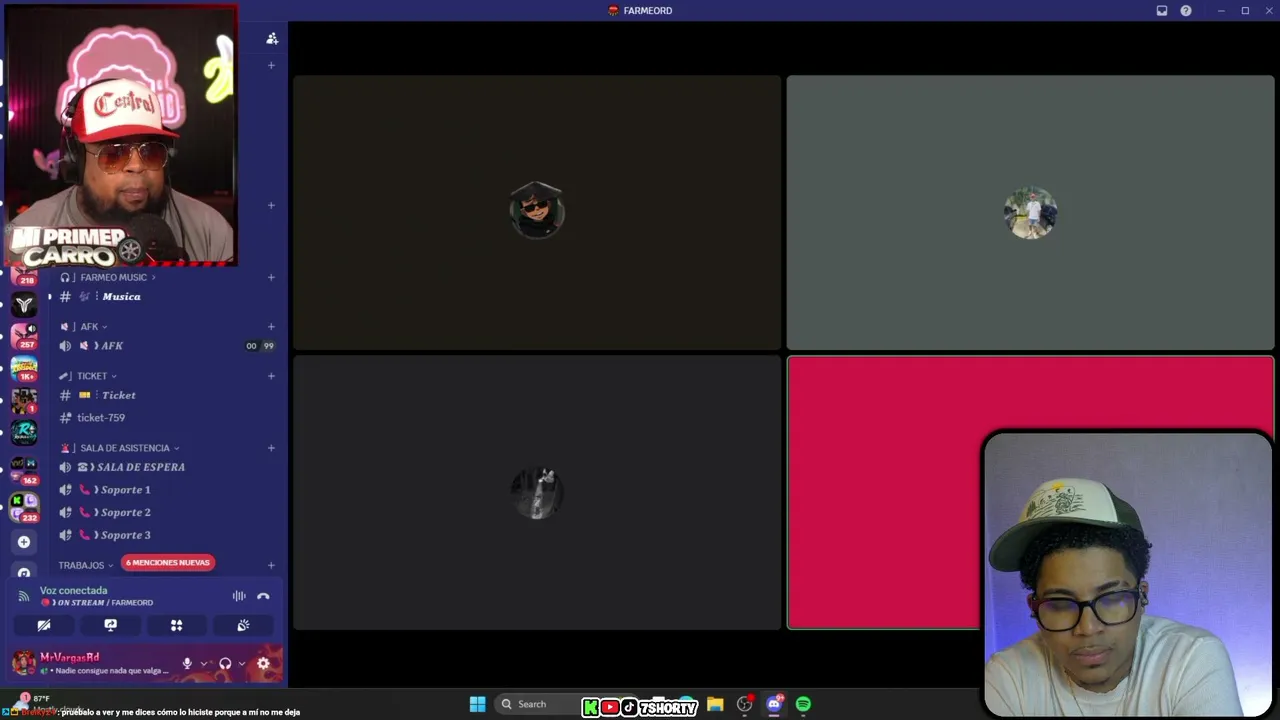Viewport: 1280px width, 720px height.
Task: Create channel in SALA DE ASISTENCIA category
Action: [x=271, y=448]
